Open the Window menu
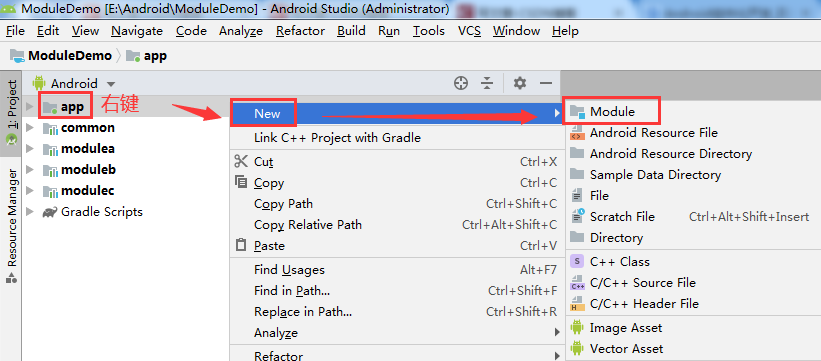The height and width of the screenshot is (361, 821). [x=516, y=31]
